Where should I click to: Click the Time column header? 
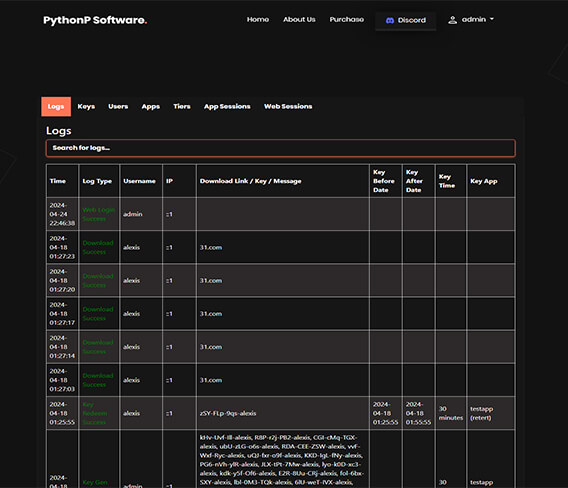click(x=58, y=181)
